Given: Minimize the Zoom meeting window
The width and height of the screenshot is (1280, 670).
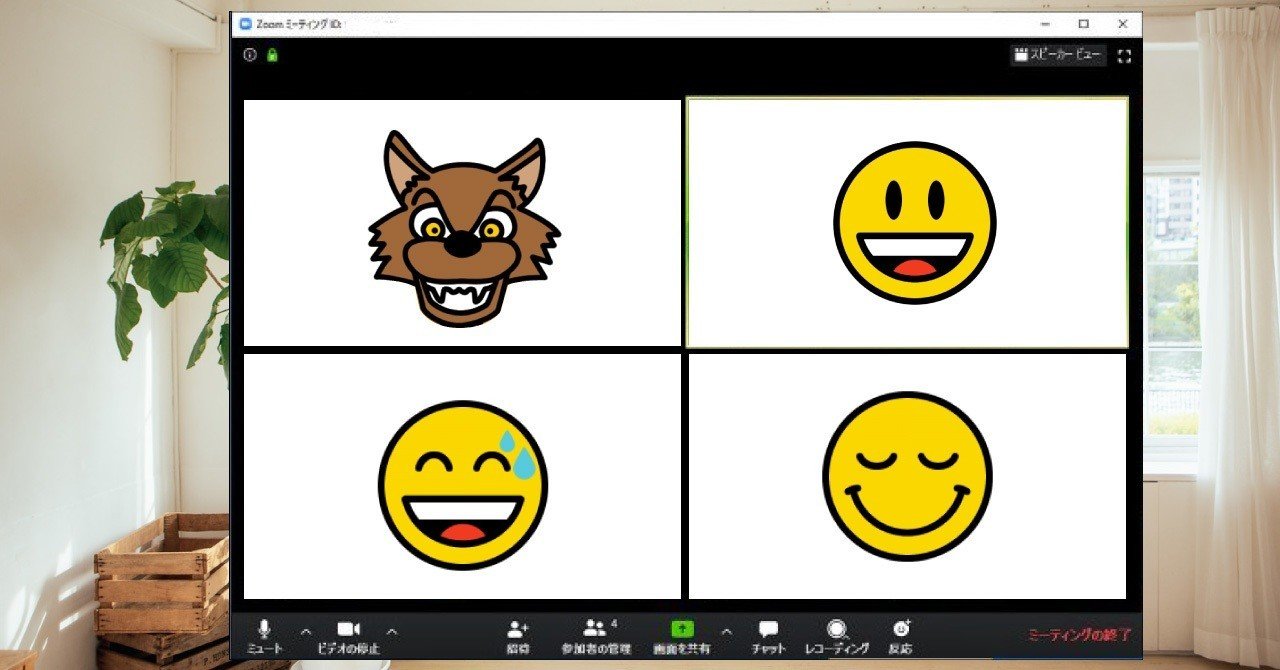Looking at the screenshot, I should [x=1045, y=23].
